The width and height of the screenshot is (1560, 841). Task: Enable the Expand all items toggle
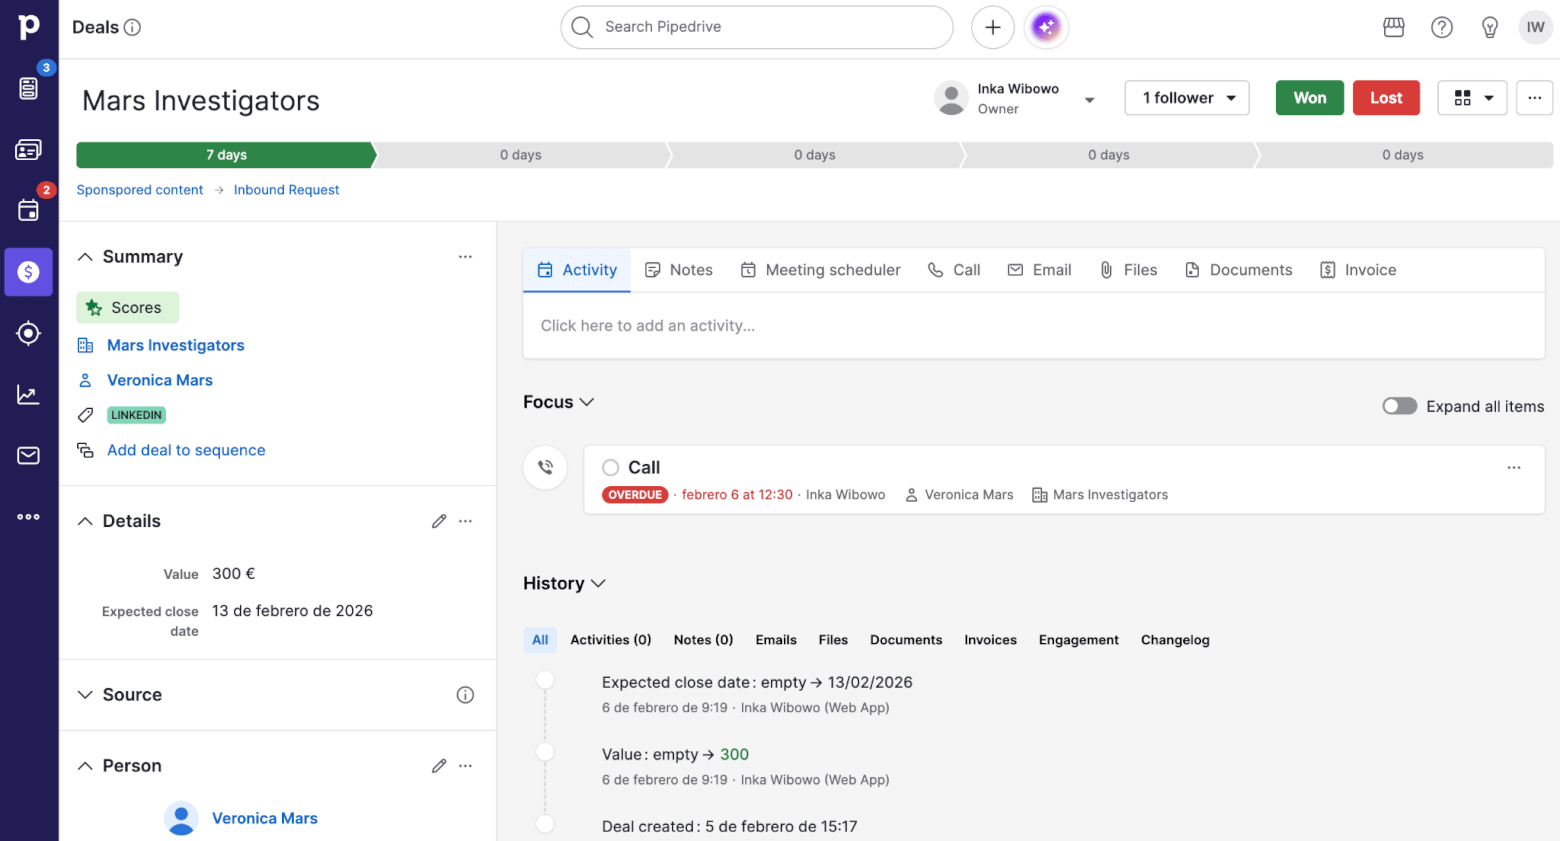tap(1399, 406)
